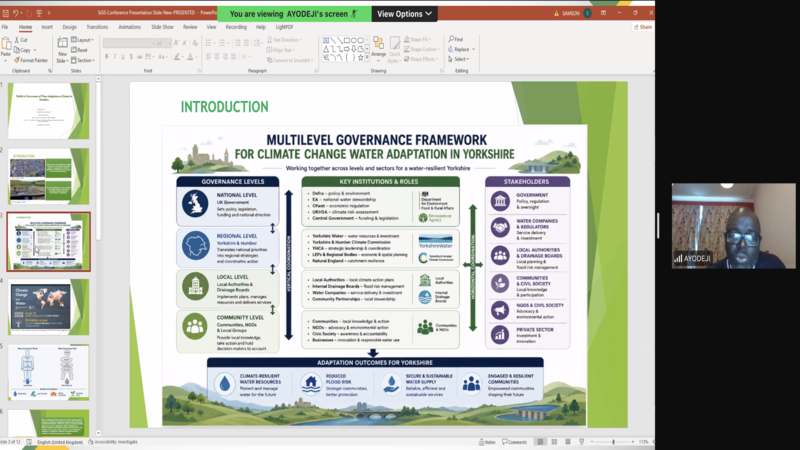Open the font color picker
Viewport: 800px width, 450px height.
coord(192,57)
